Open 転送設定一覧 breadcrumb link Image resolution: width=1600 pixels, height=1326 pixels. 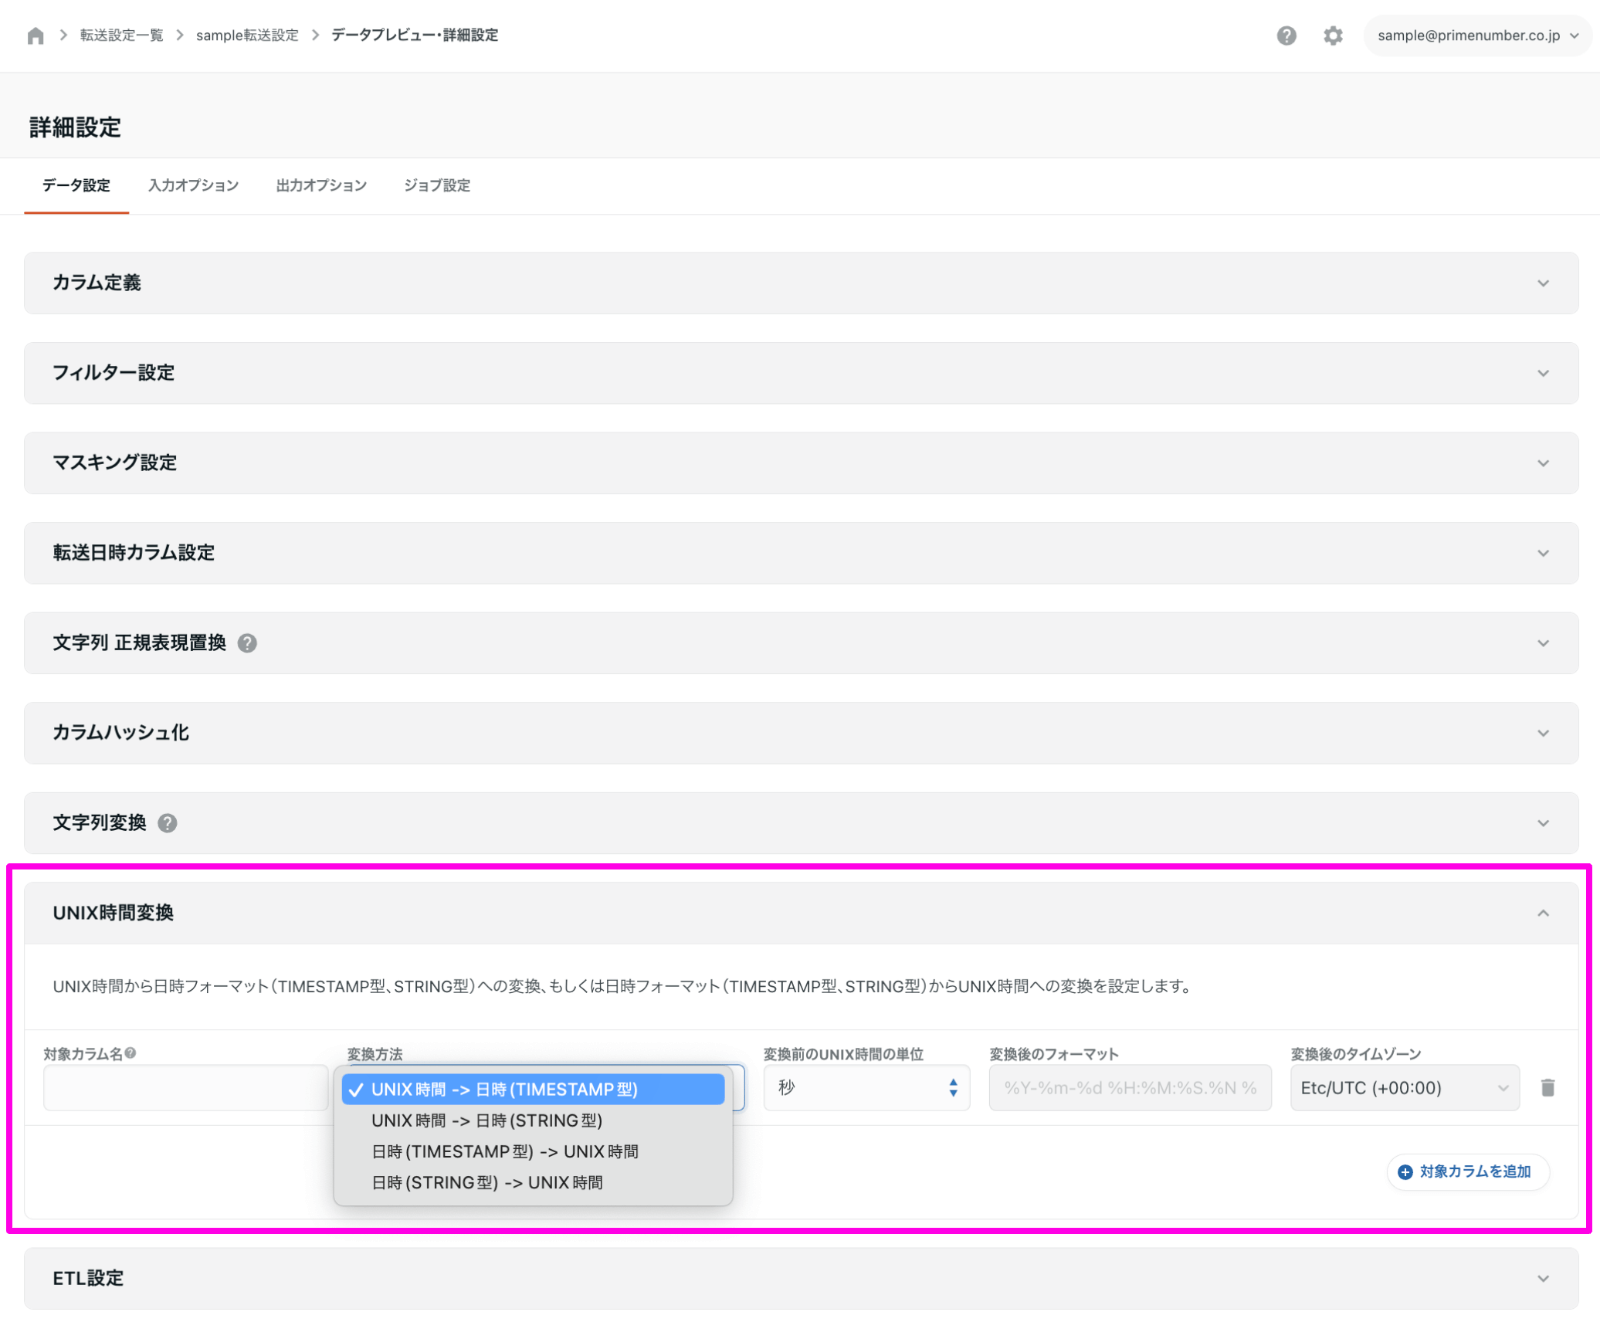click(122, 35)
